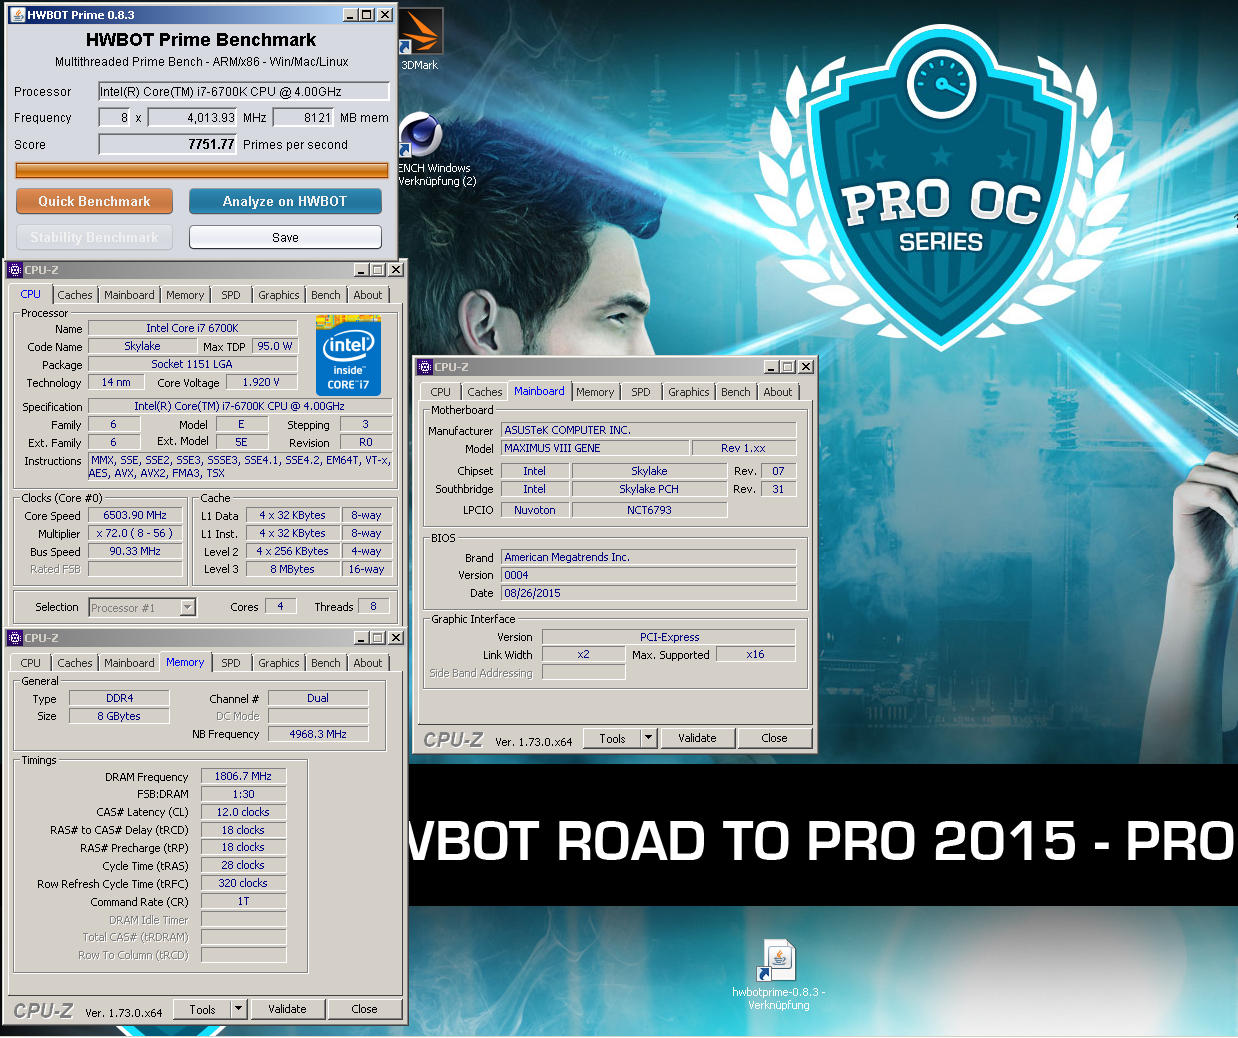This screenshot has height=1038, width=1238.
Task: Expand the Tools dropdown arrow in CPU-Z Mainboard window
Action: tap(649, 738)
